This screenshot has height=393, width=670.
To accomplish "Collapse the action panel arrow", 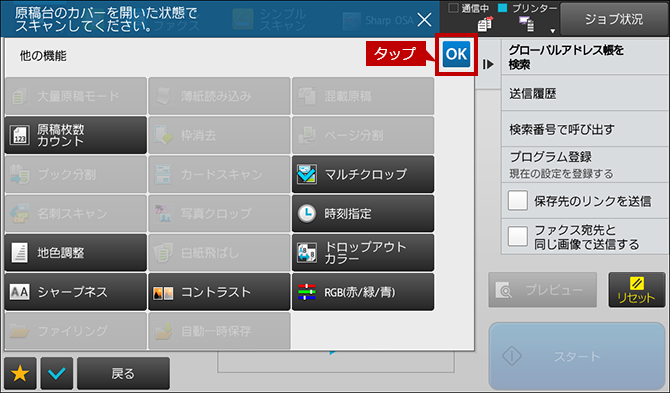I will point(488,65).
